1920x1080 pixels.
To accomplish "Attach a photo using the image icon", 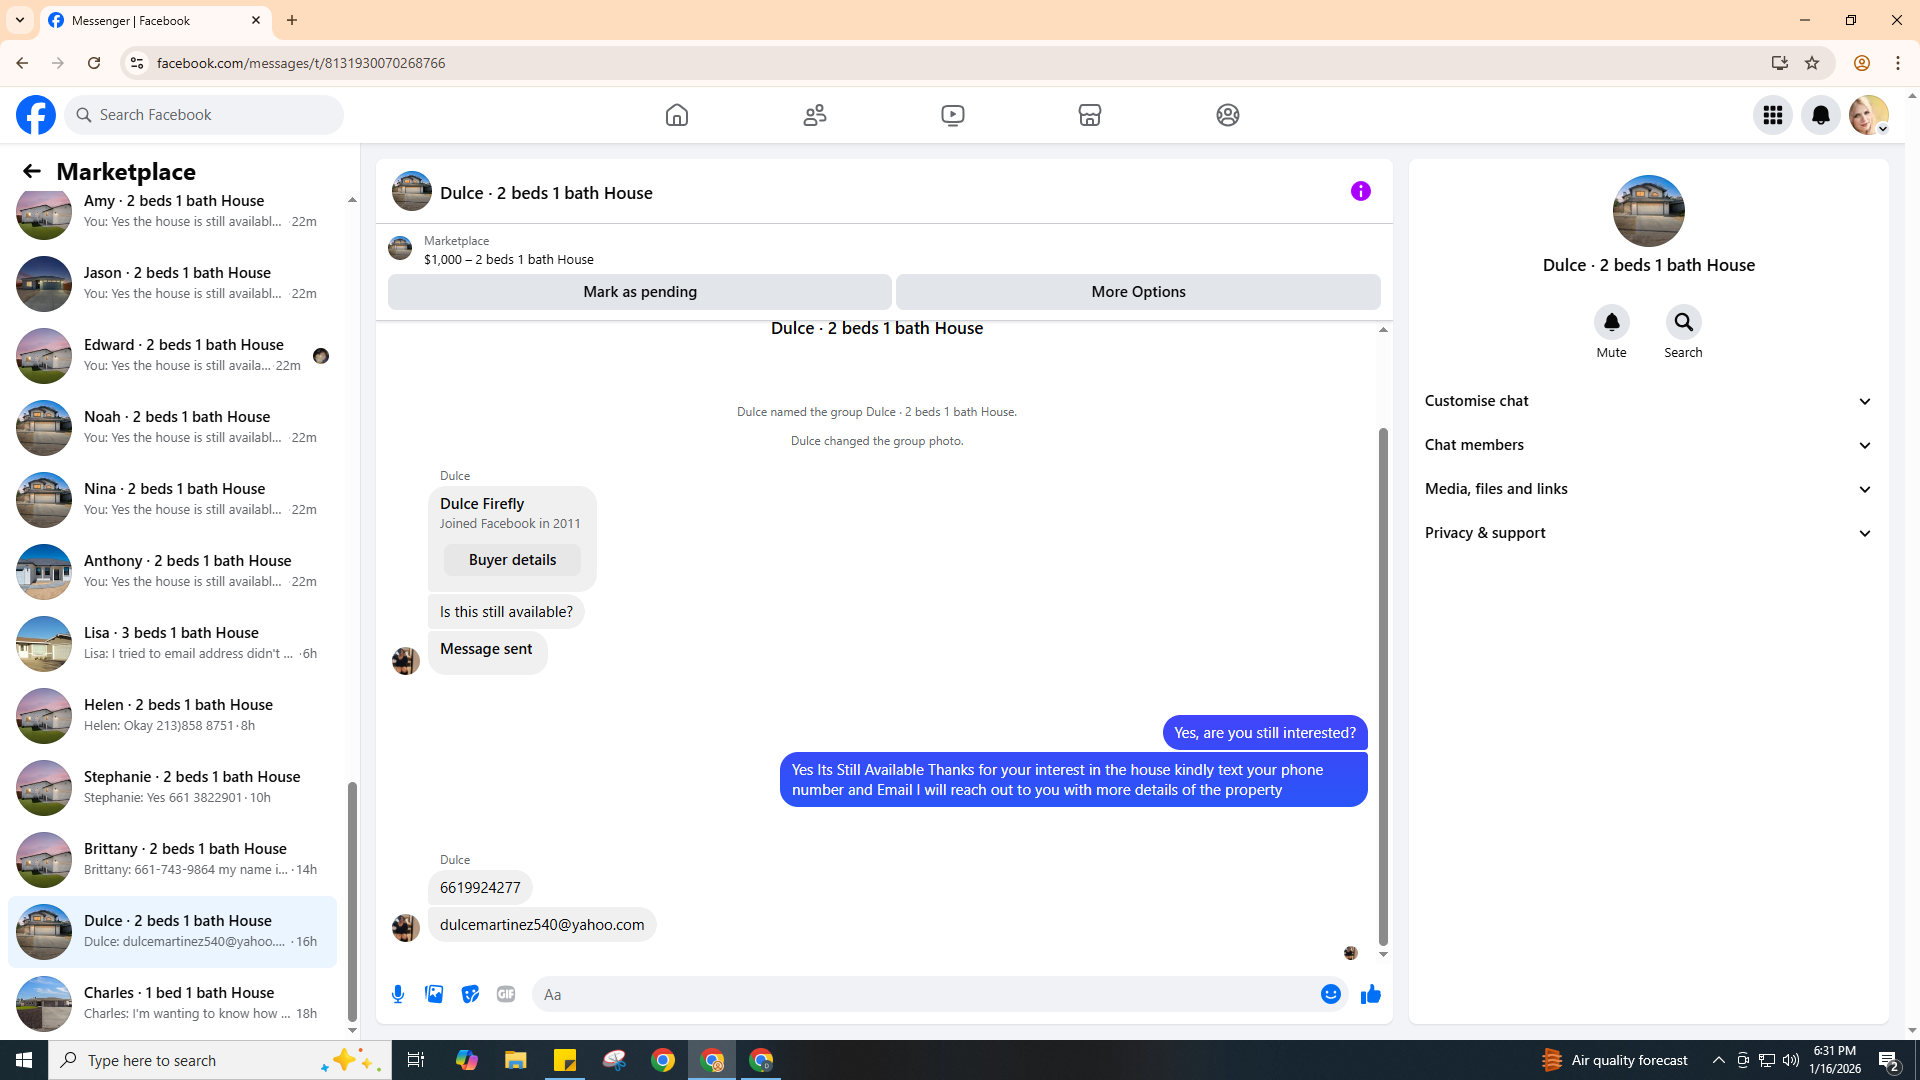I will pos(434,994).
